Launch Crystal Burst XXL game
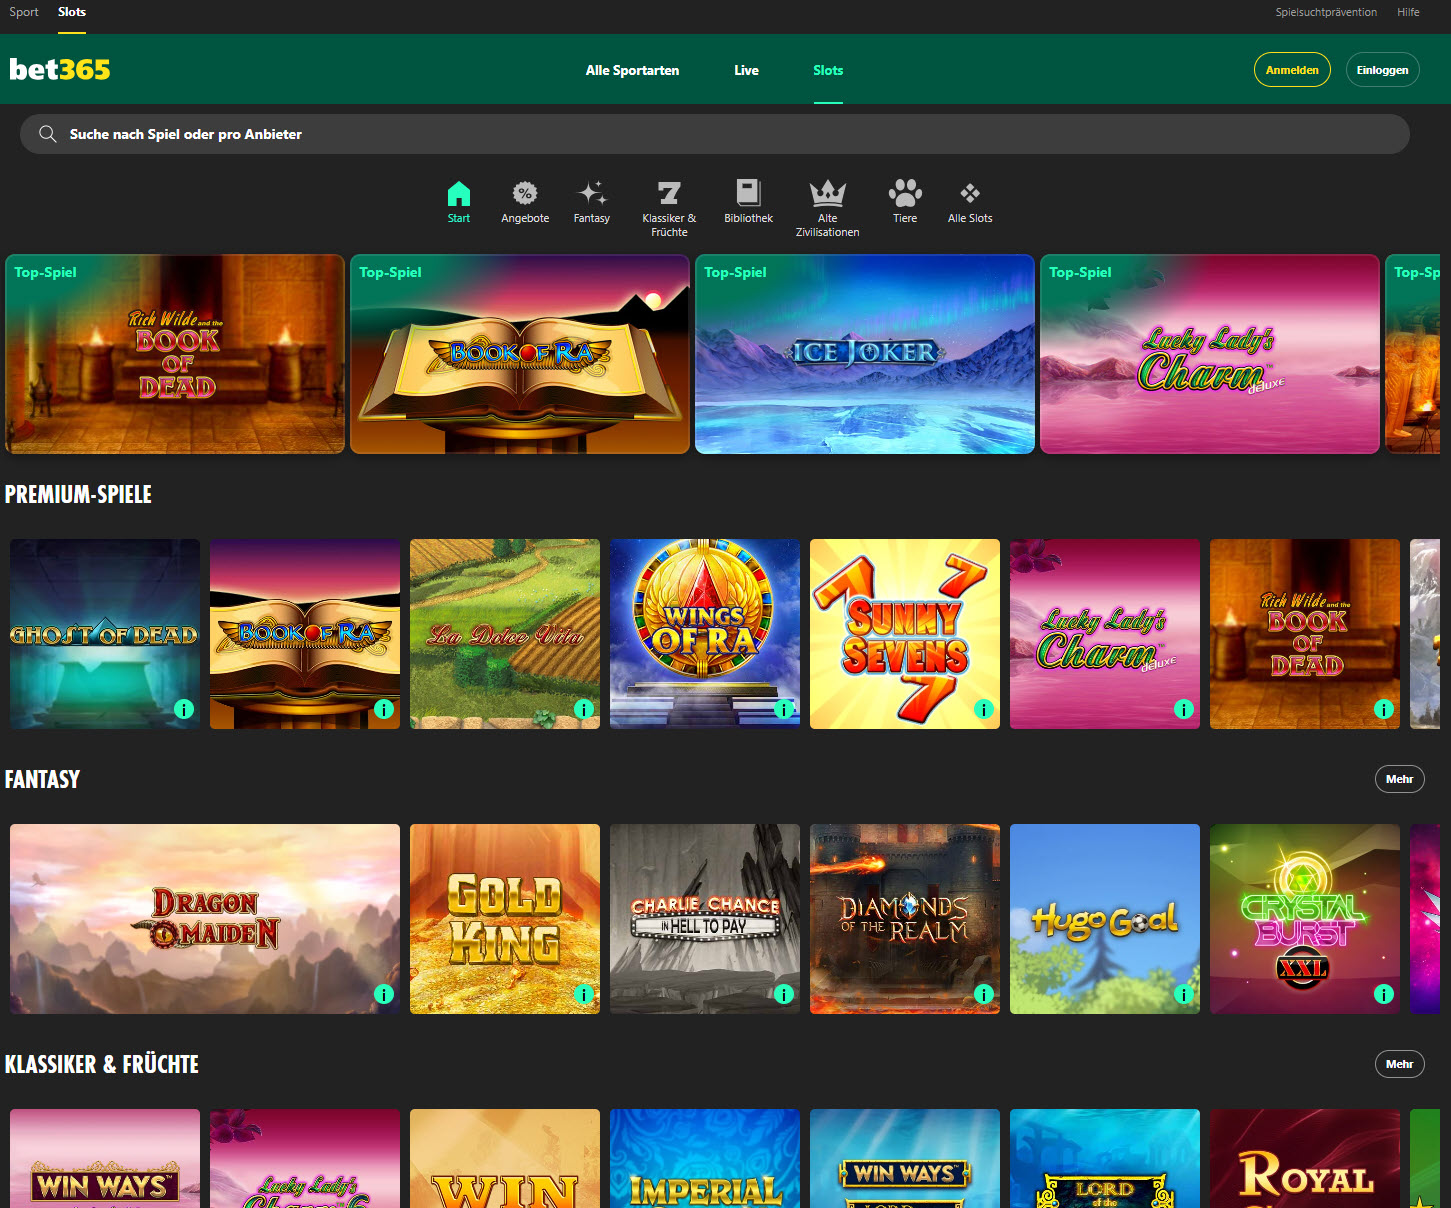Screen dimensions: 1451x1208 [1305, 919]
